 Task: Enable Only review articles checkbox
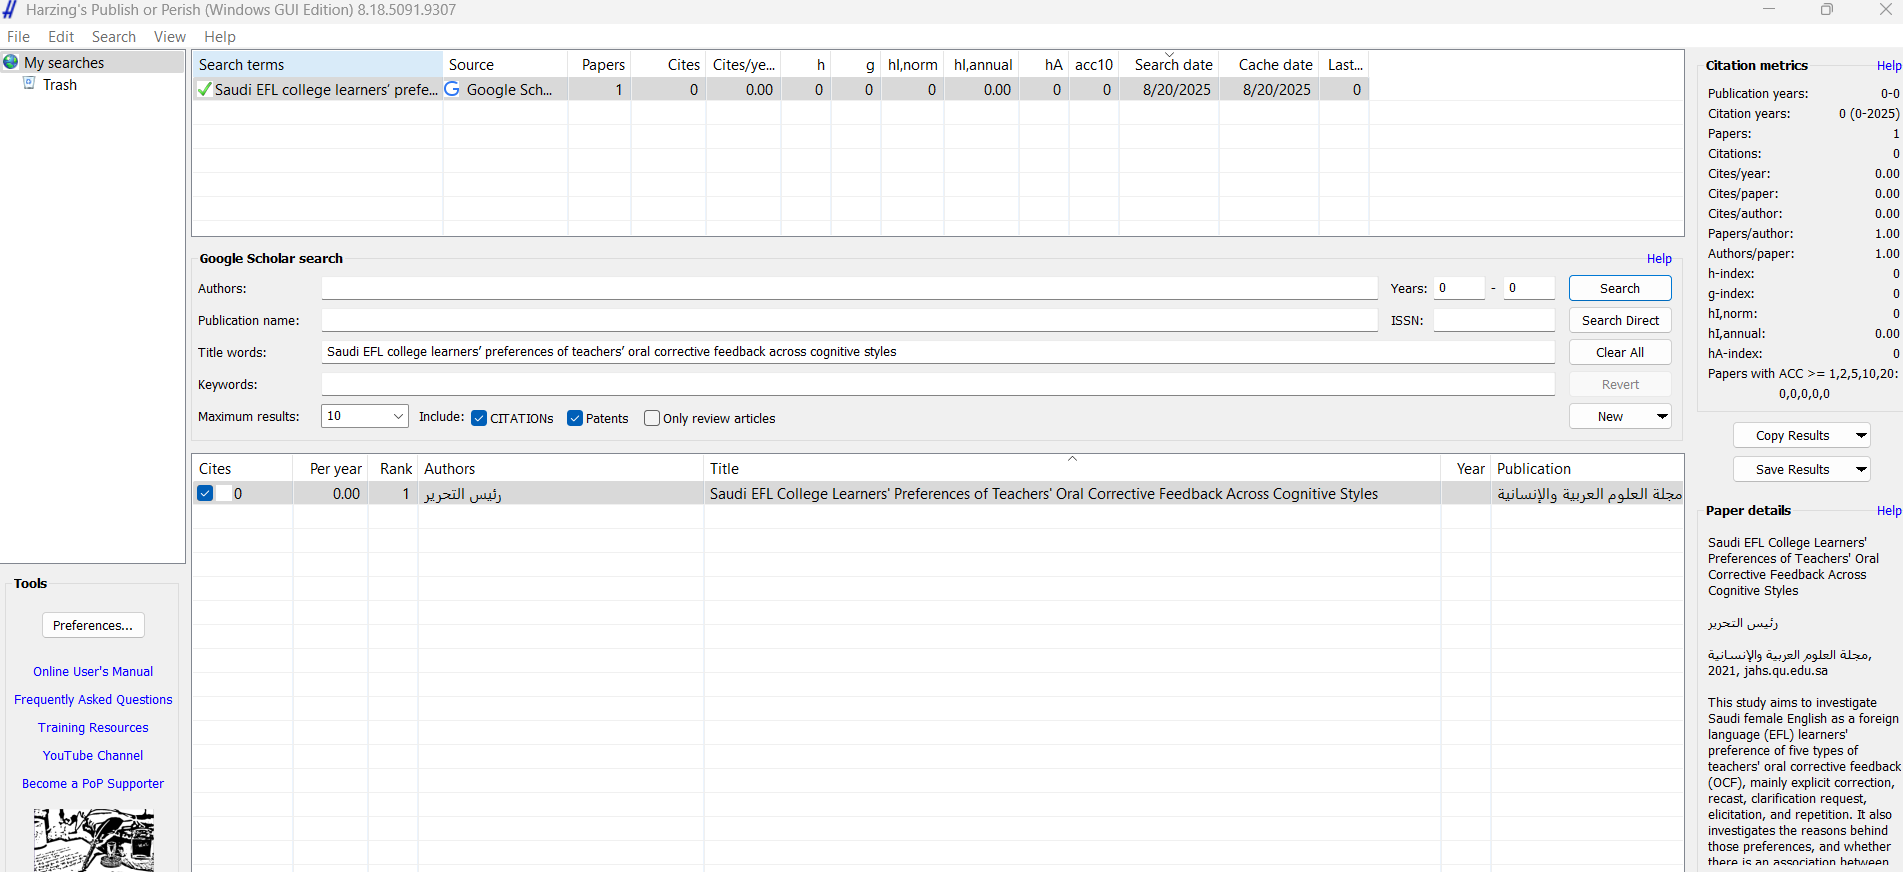pos(652,418)
